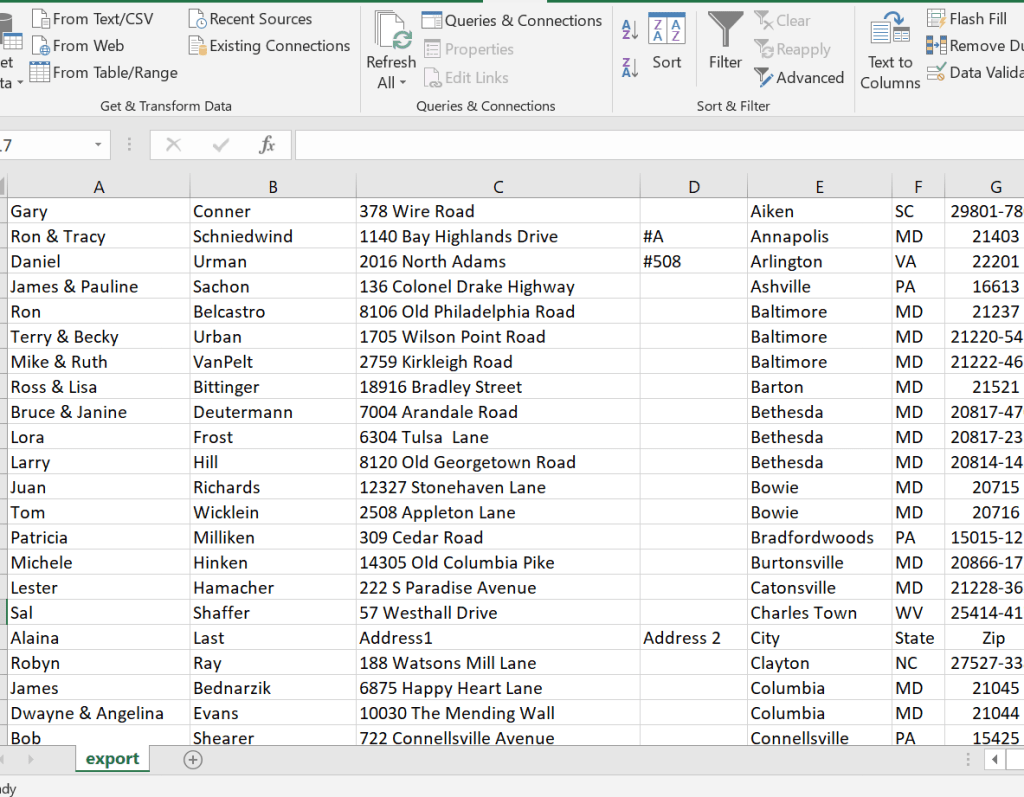This screenshot has height=797, width=1024.
Task: Select column C header
Action: click(x=498, y=187)
